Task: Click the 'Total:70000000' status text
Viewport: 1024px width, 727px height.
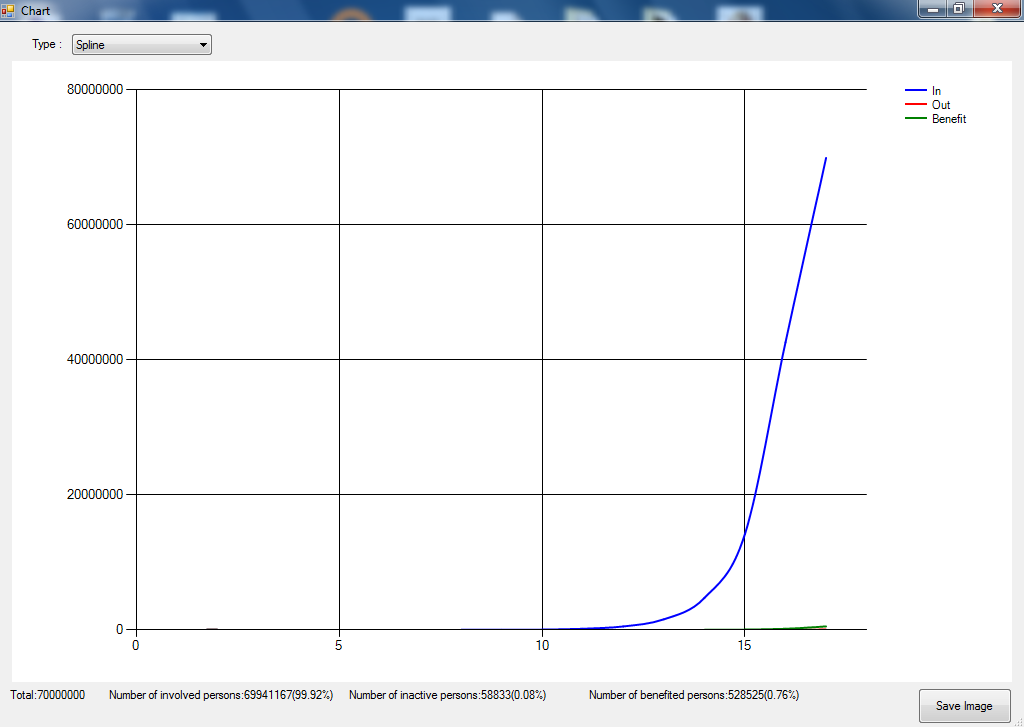Action: [x=48, y=695]
